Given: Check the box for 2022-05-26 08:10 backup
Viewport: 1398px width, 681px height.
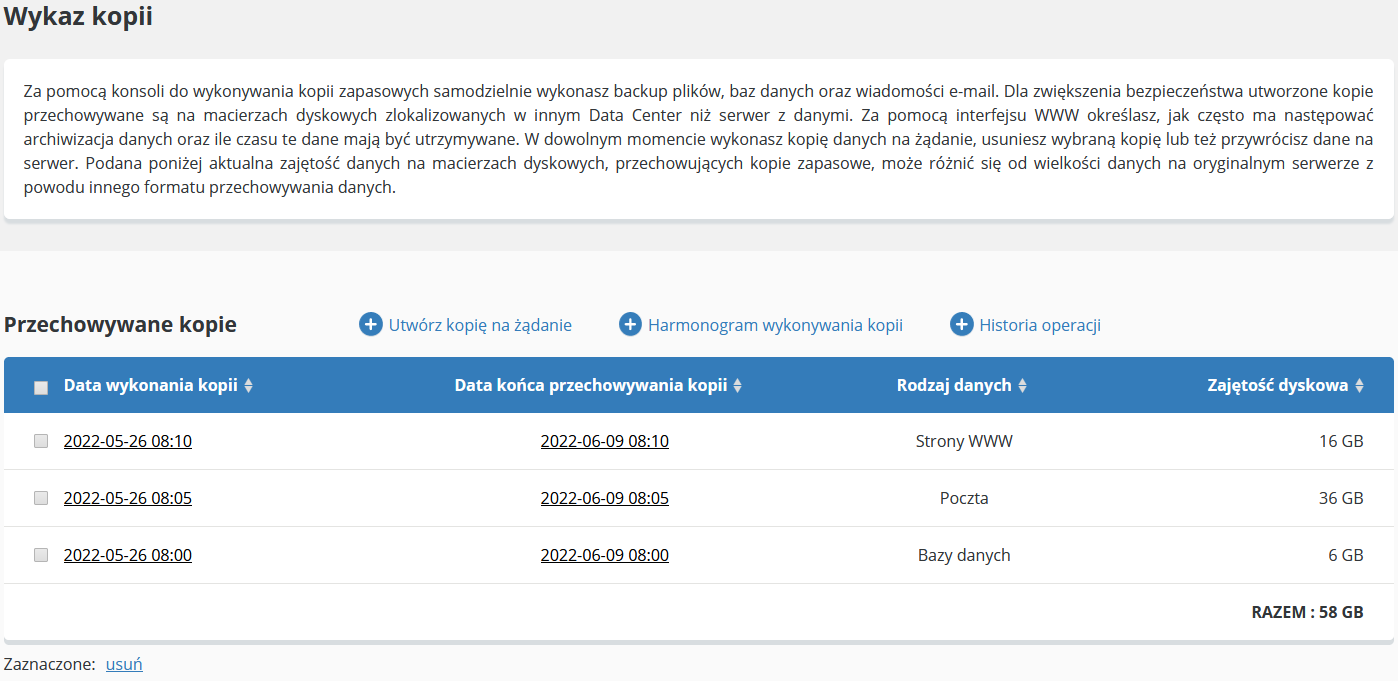Looking at the screenshot, I should pos(41,441).
